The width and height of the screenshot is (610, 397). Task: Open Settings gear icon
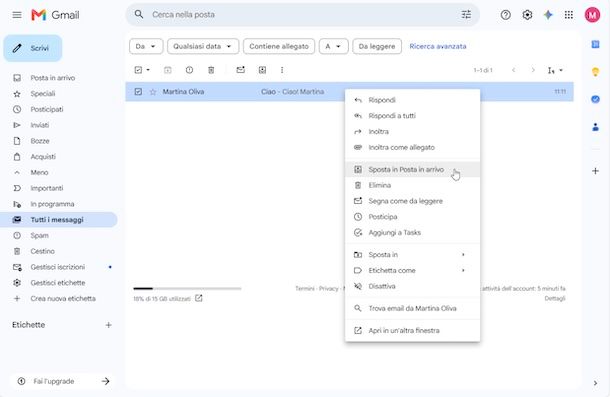[x=527, y=15]
